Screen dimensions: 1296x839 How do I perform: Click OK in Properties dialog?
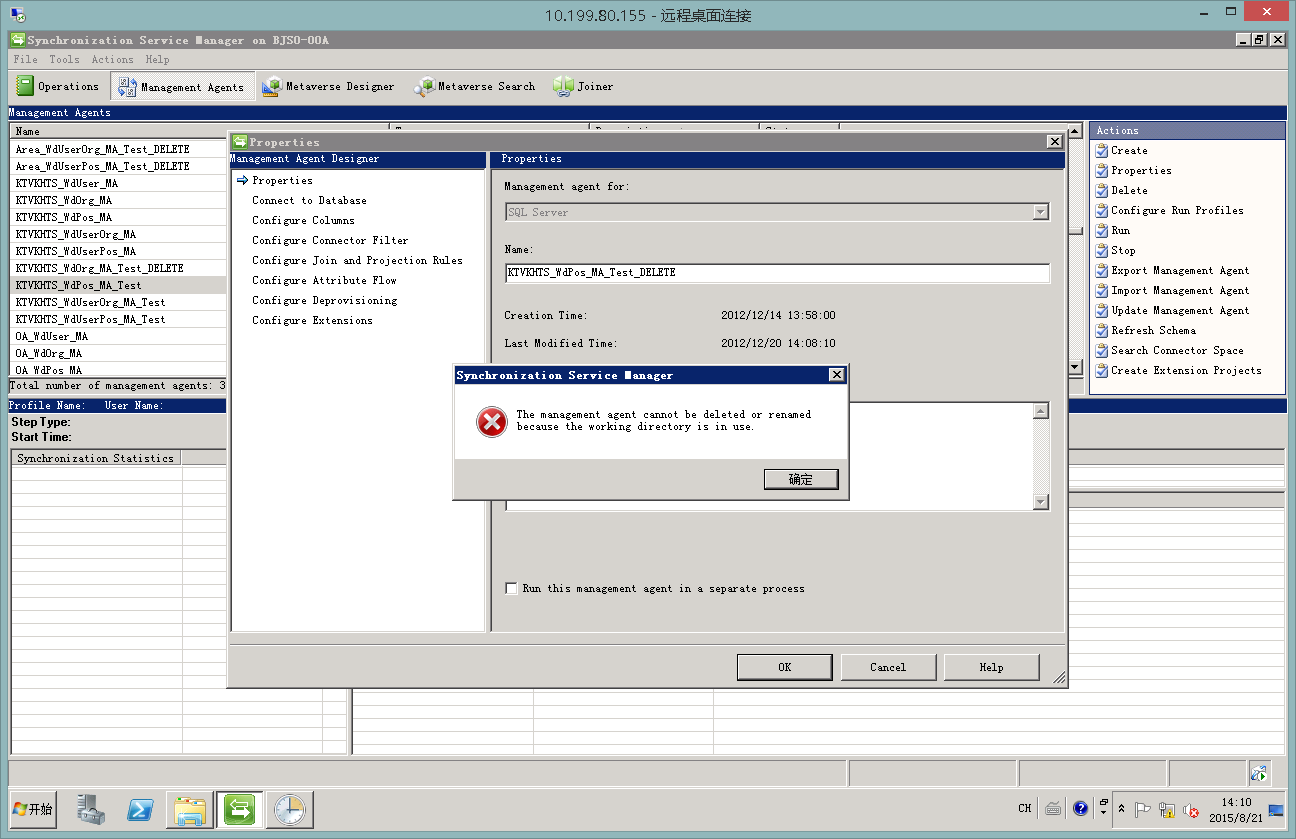(x=784, y=667)
